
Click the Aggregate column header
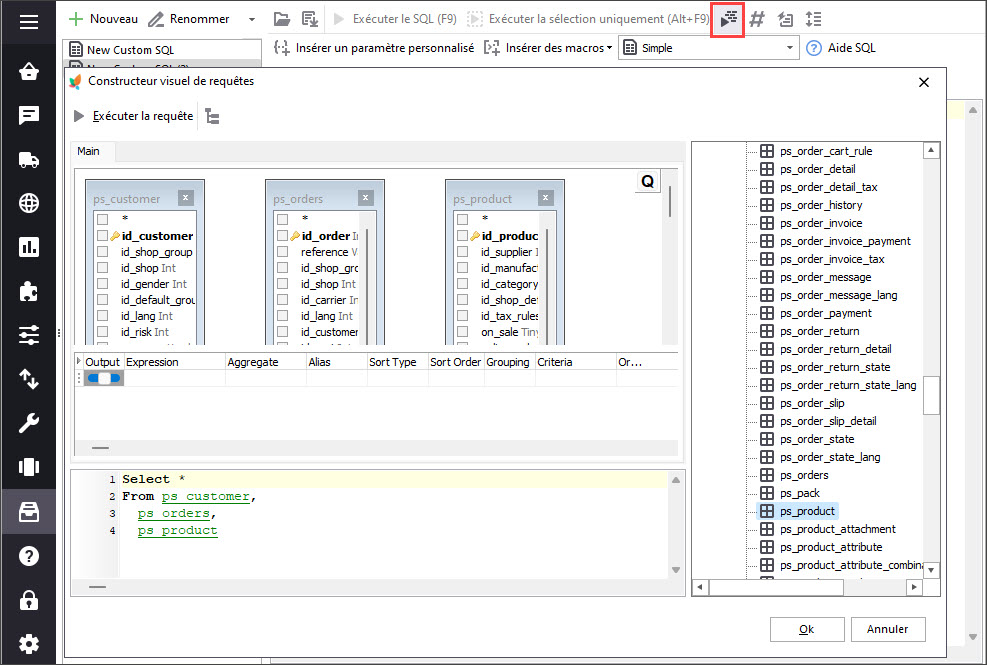pos(266,362)
